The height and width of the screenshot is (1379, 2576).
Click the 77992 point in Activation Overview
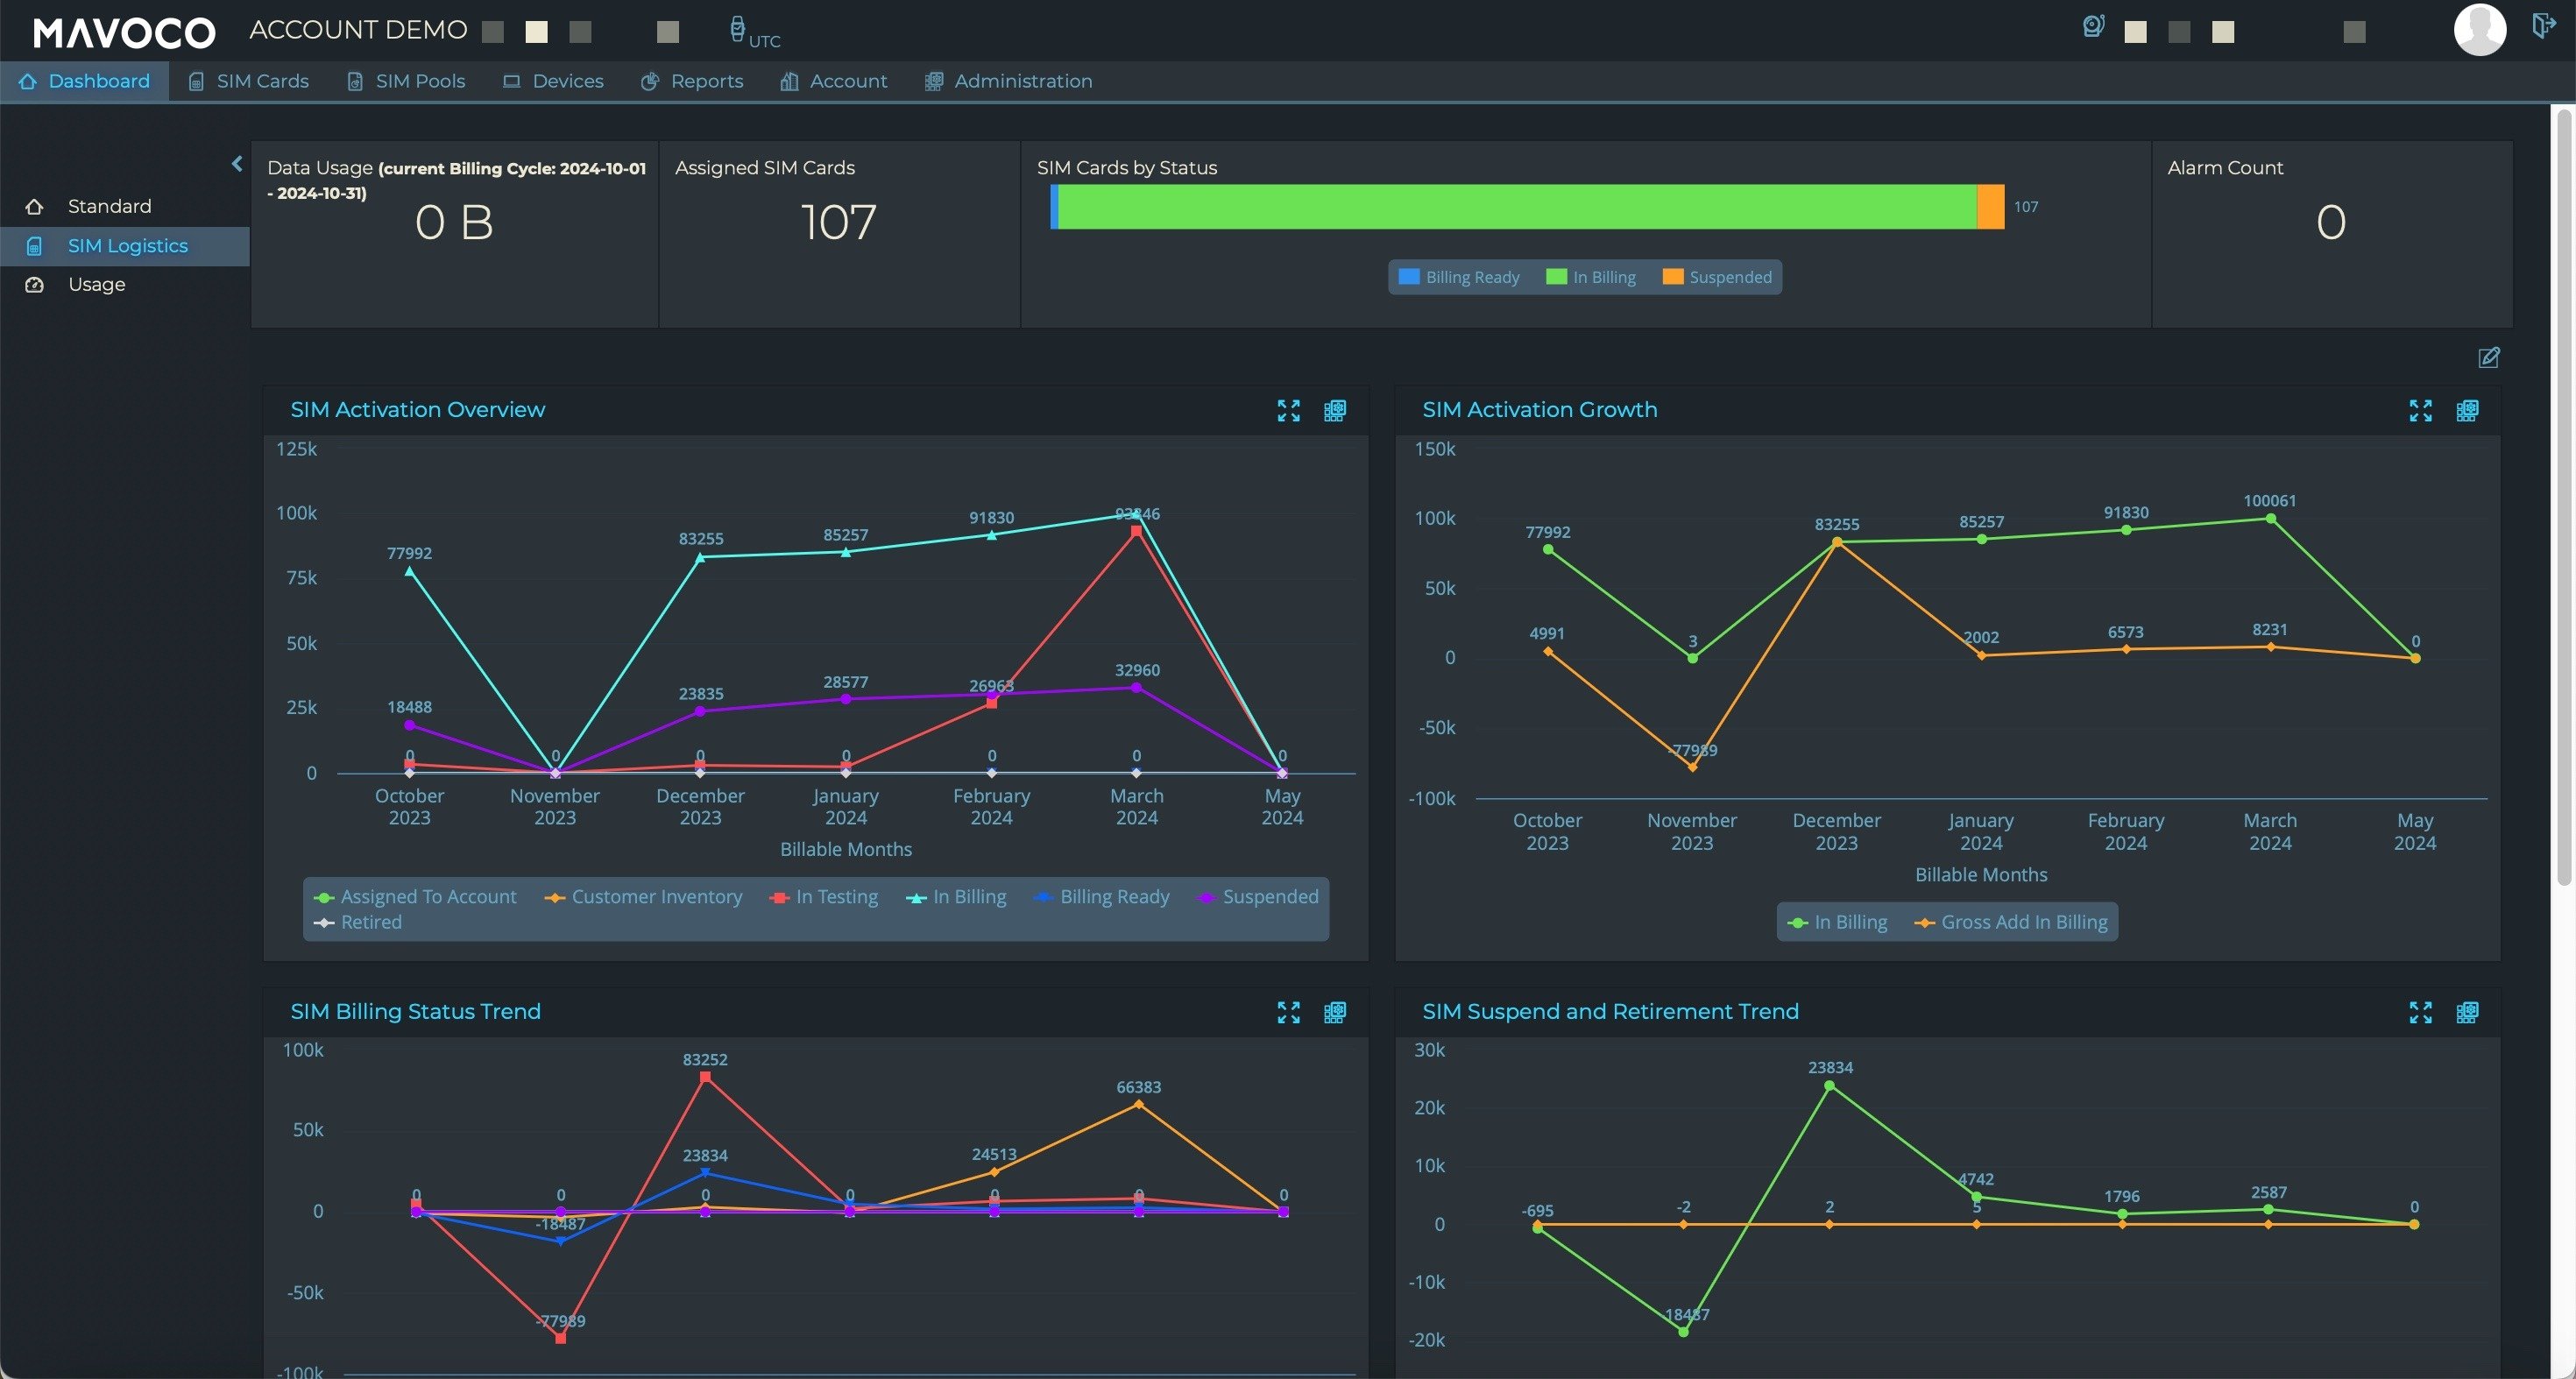[409, 571]
